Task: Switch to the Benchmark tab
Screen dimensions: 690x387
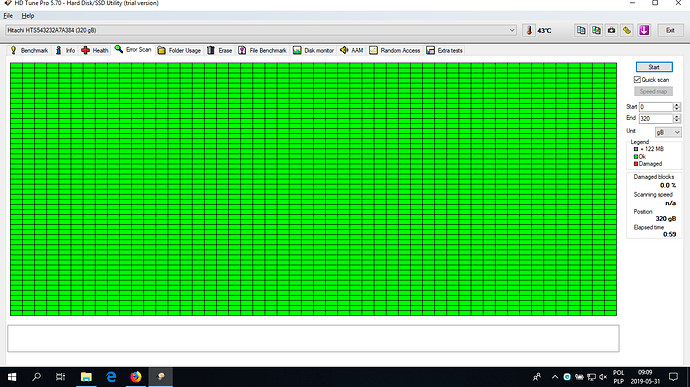Action: pos(29,50)
